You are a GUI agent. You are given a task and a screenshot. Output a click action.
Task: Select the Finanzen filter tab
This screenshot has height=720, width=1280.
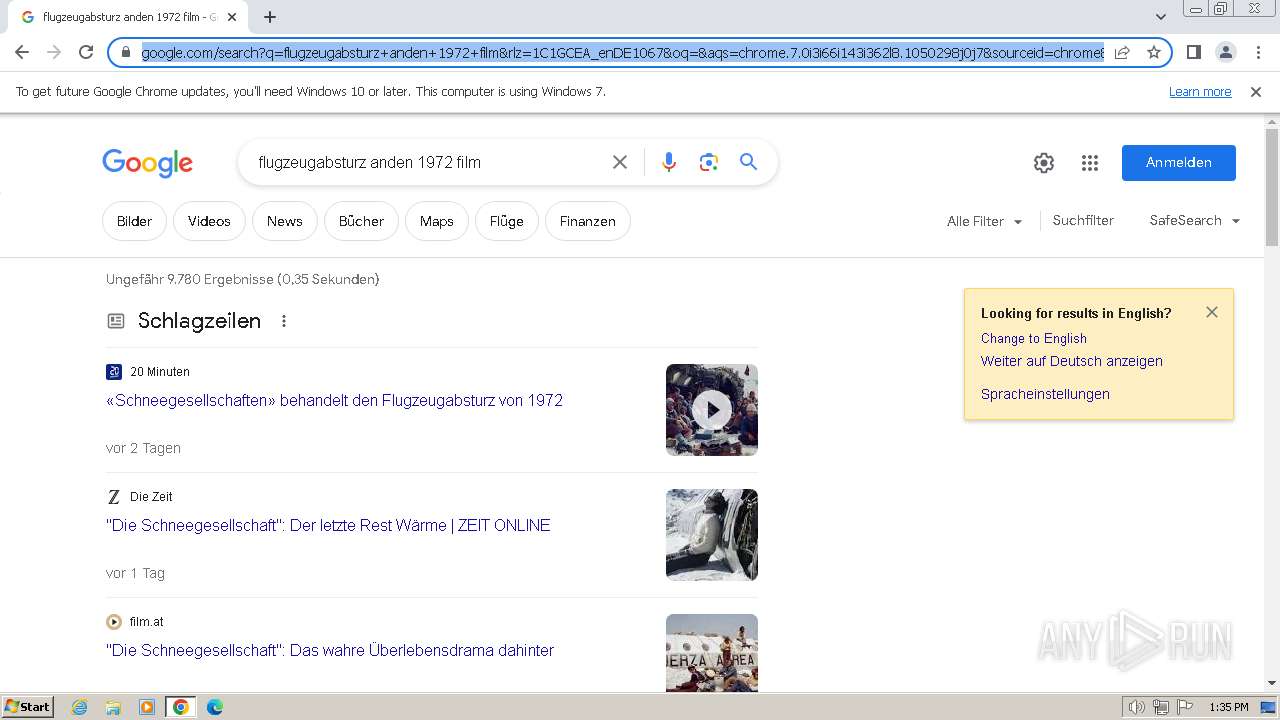pyautogui.click(x=588, y=221)
